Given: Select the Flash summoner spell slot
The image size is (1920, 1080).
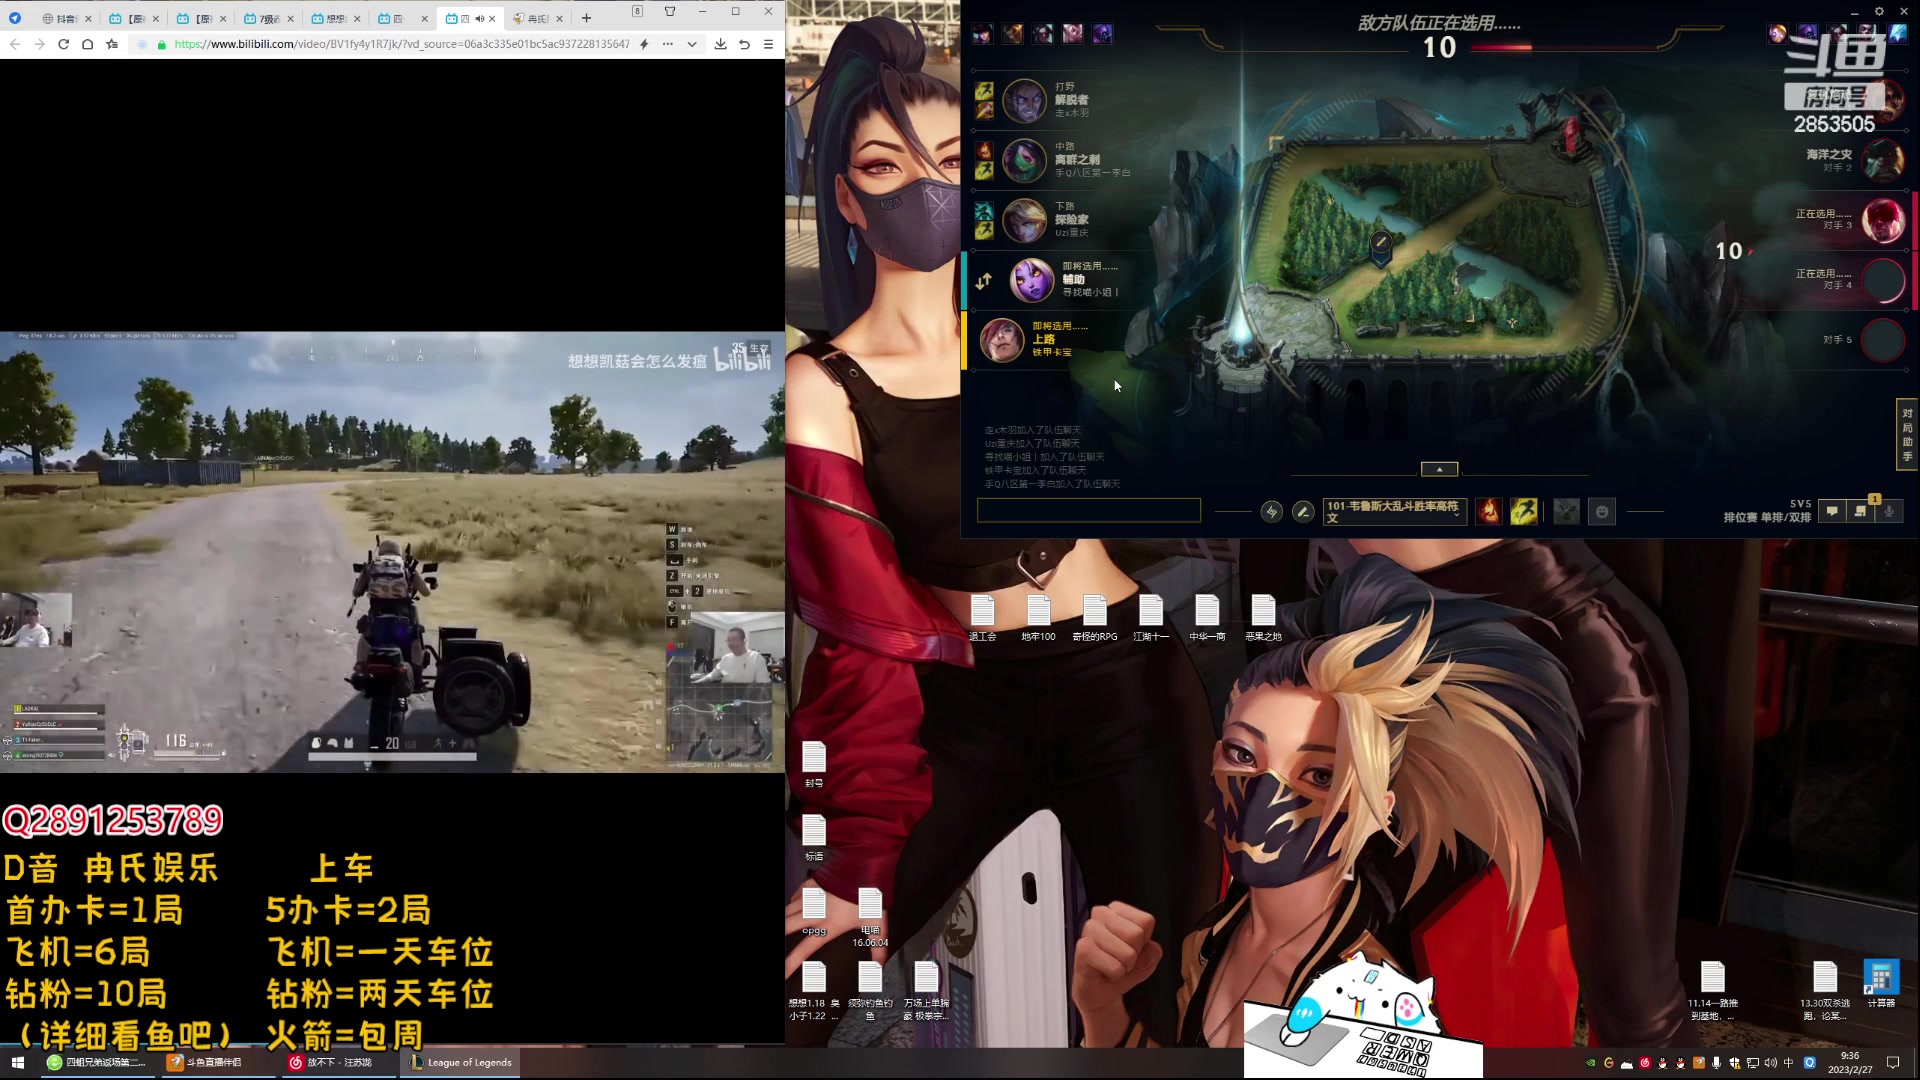Looking at the screenshot, I should click(1524, 512).
